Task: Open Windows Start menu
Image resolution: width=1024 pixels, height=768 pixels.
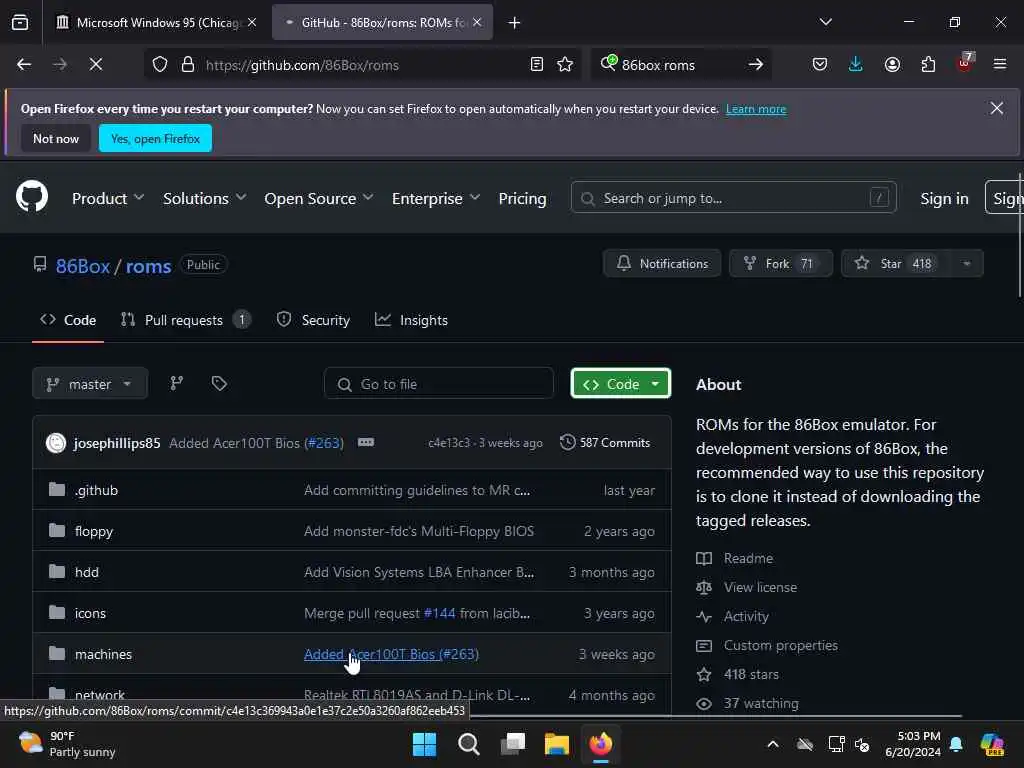Action: [424, 744]
